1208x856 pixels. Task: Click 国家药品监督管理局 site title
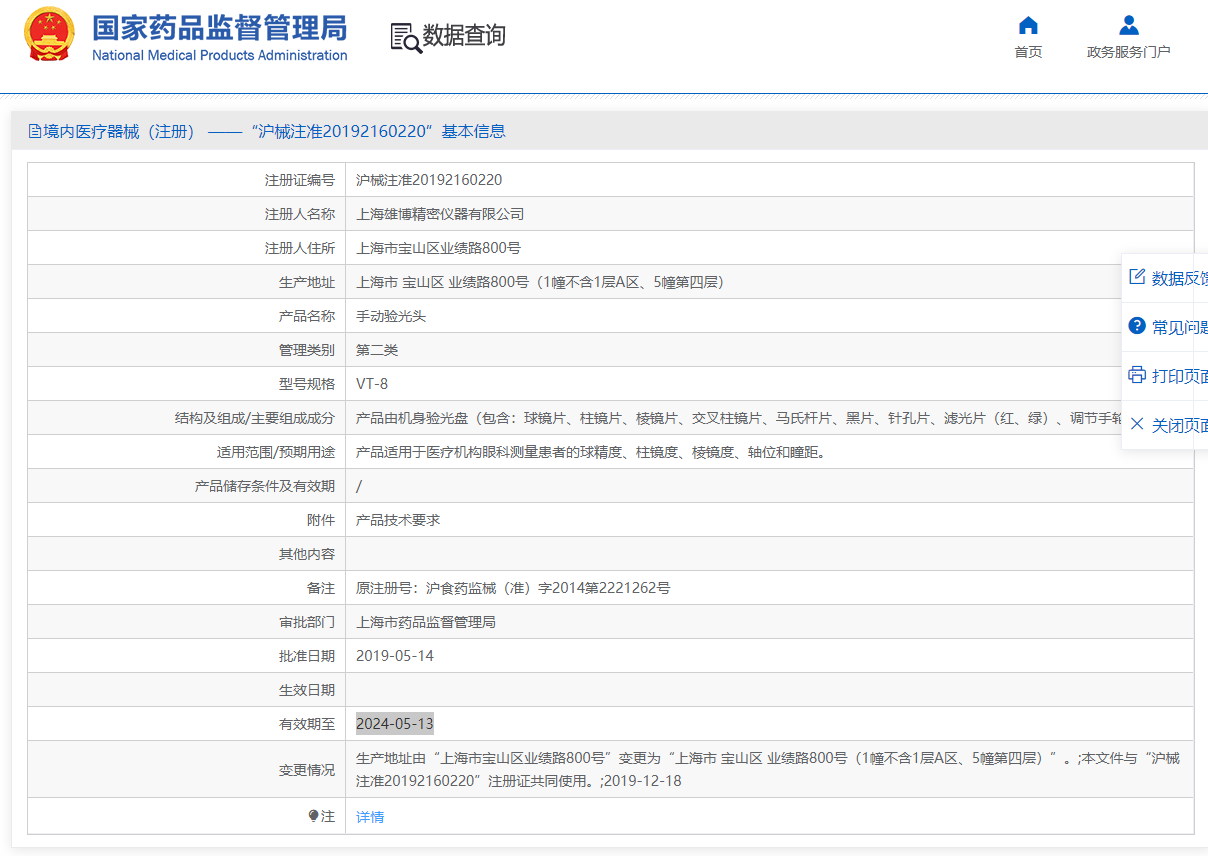(x=220, y=27)
